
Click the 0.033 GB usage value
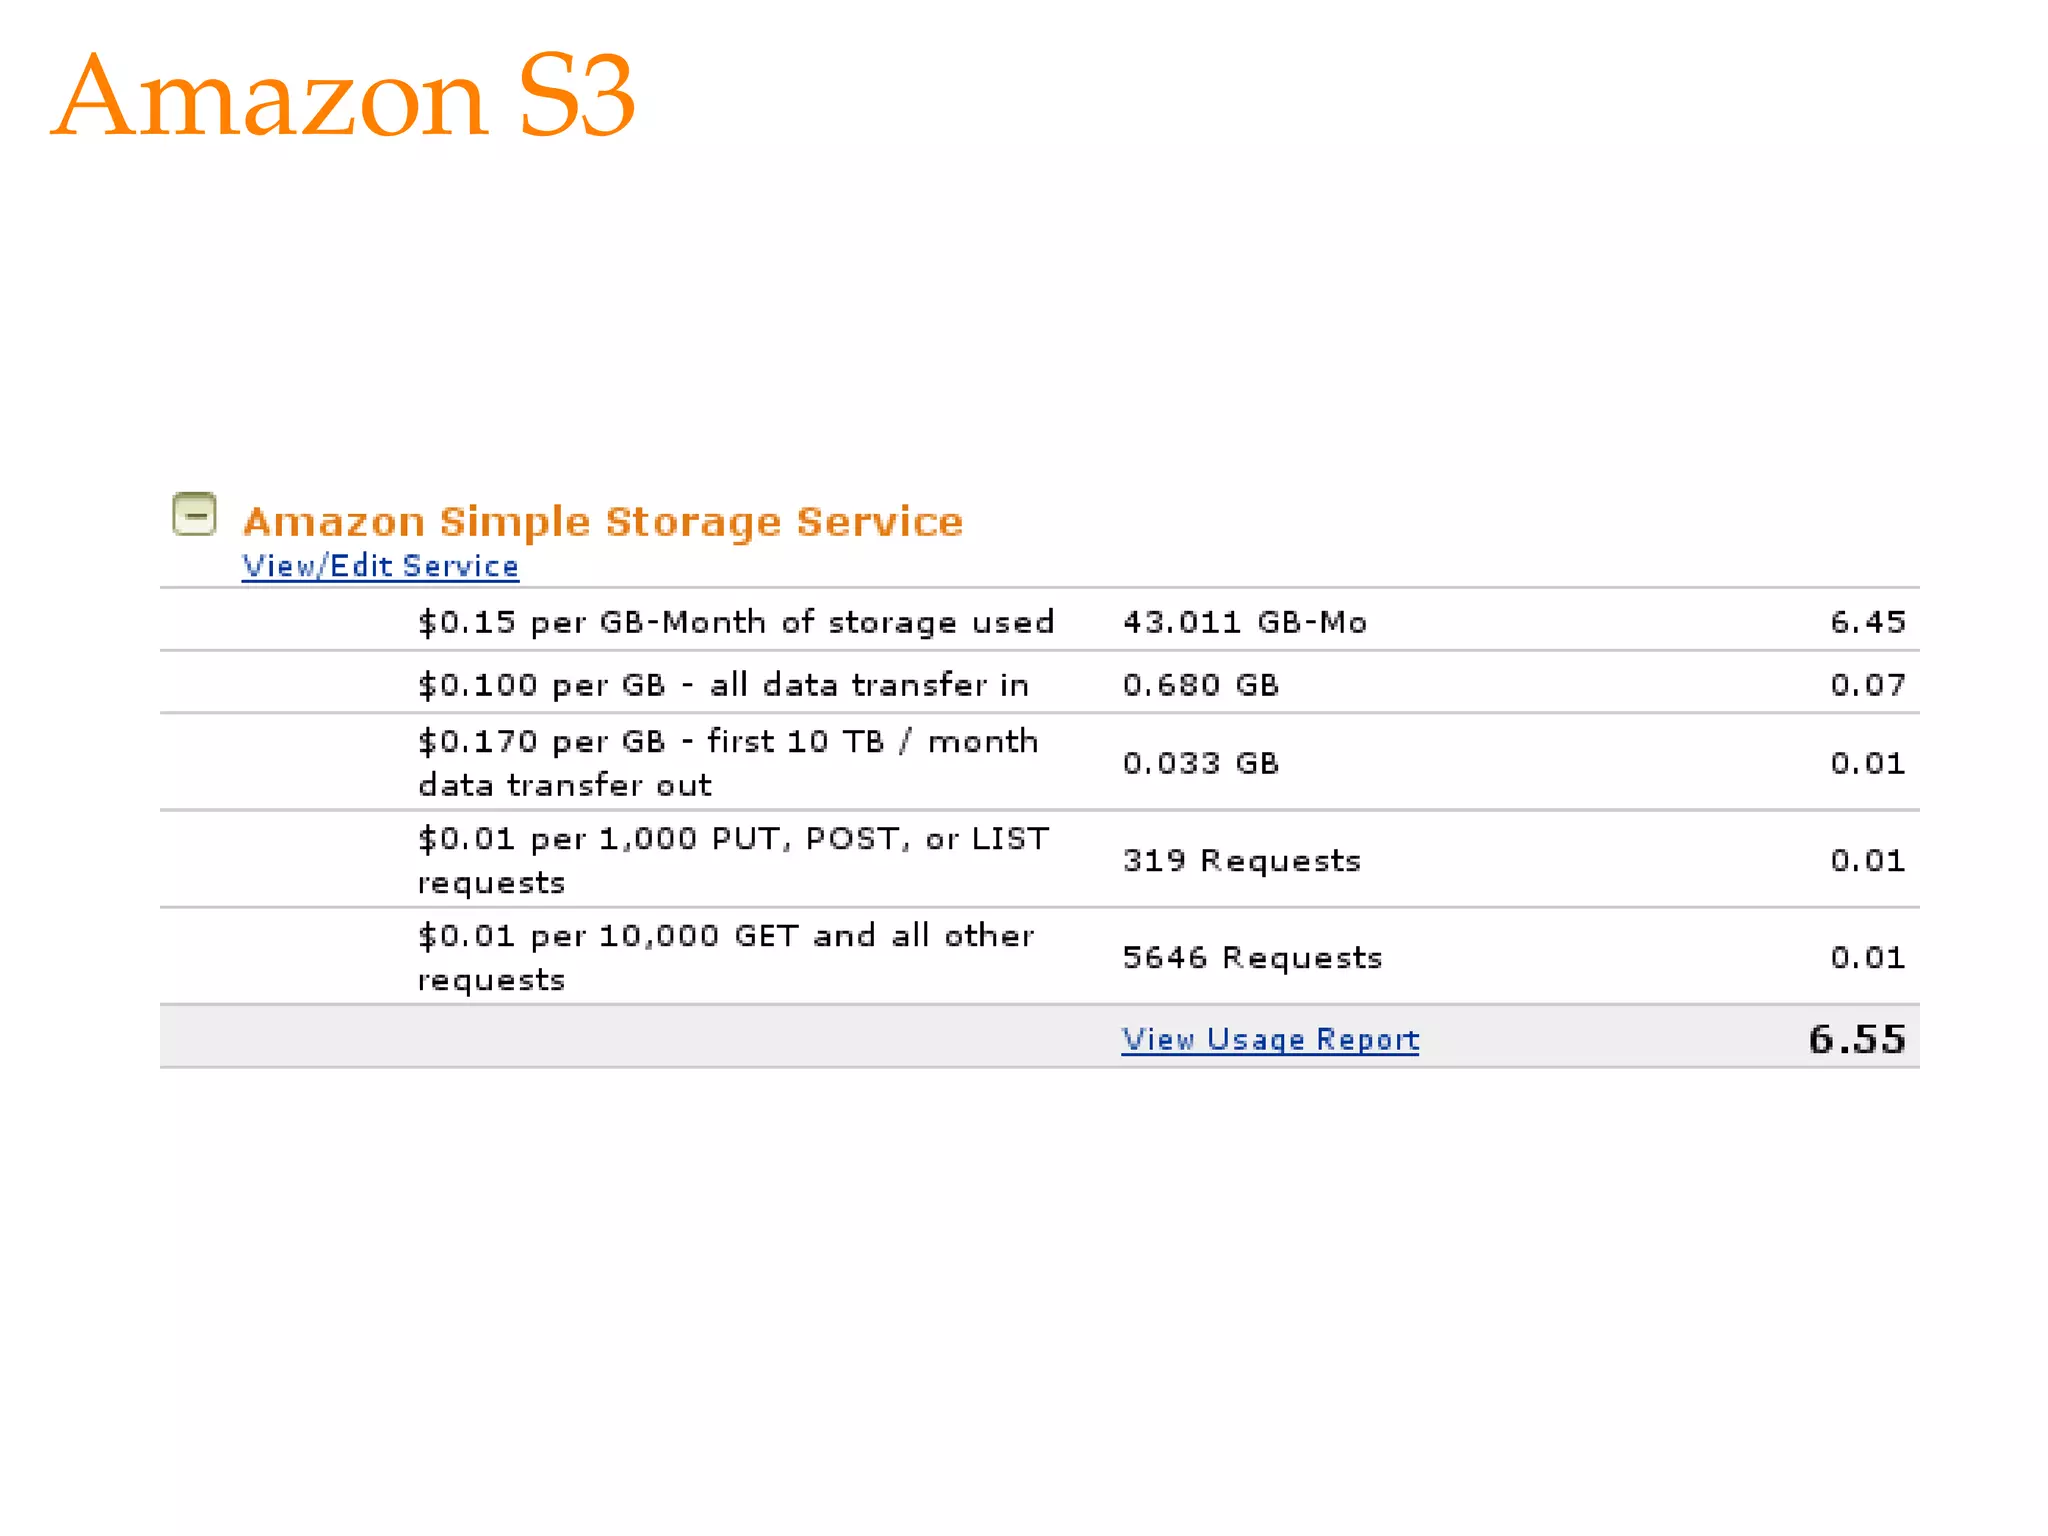(x=1200, y=763)
